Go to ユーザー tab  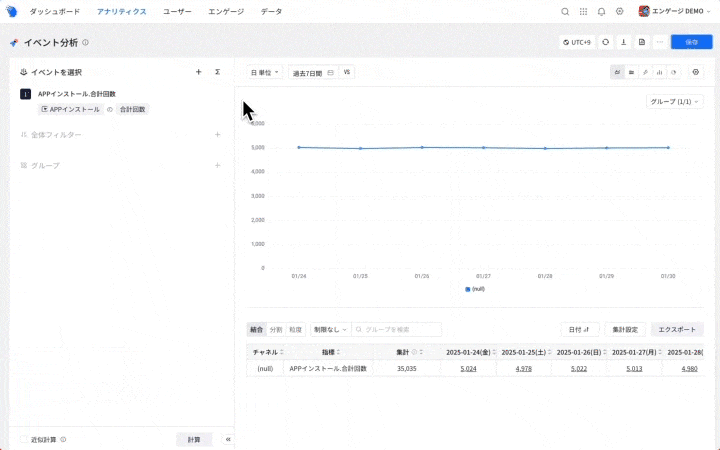point(177,11)
